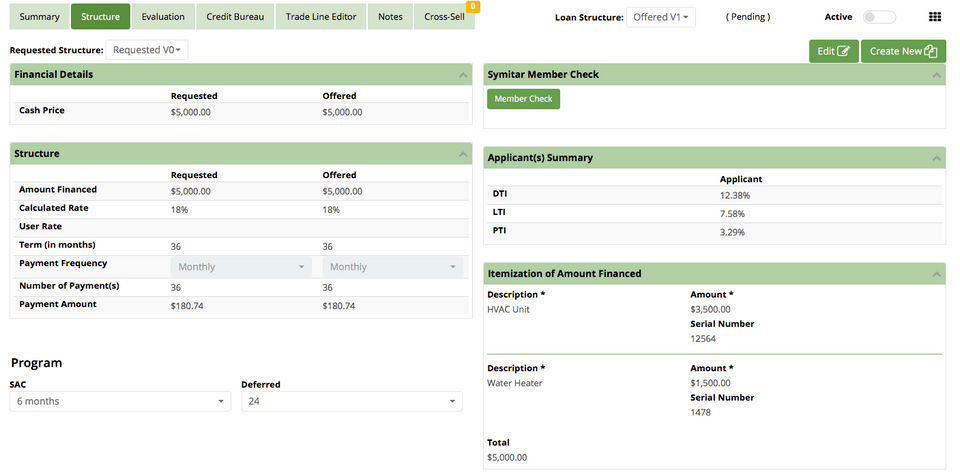
Task: Switch to the Summary tab
Action: pos(39,17)
